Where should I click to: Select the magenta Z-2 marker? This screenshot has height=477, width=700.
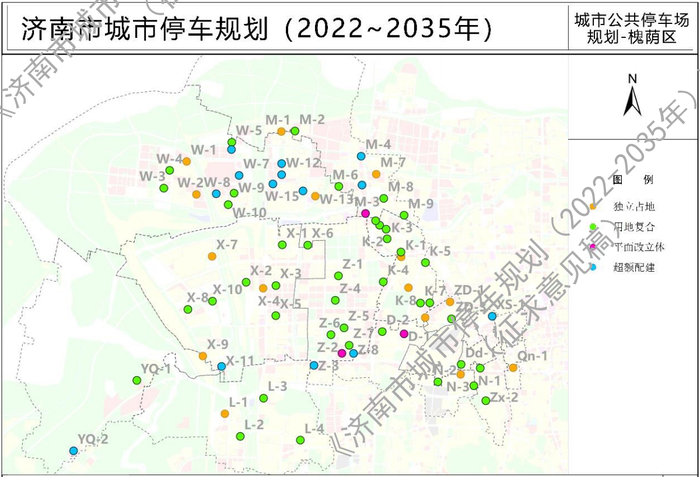point(342,353)
